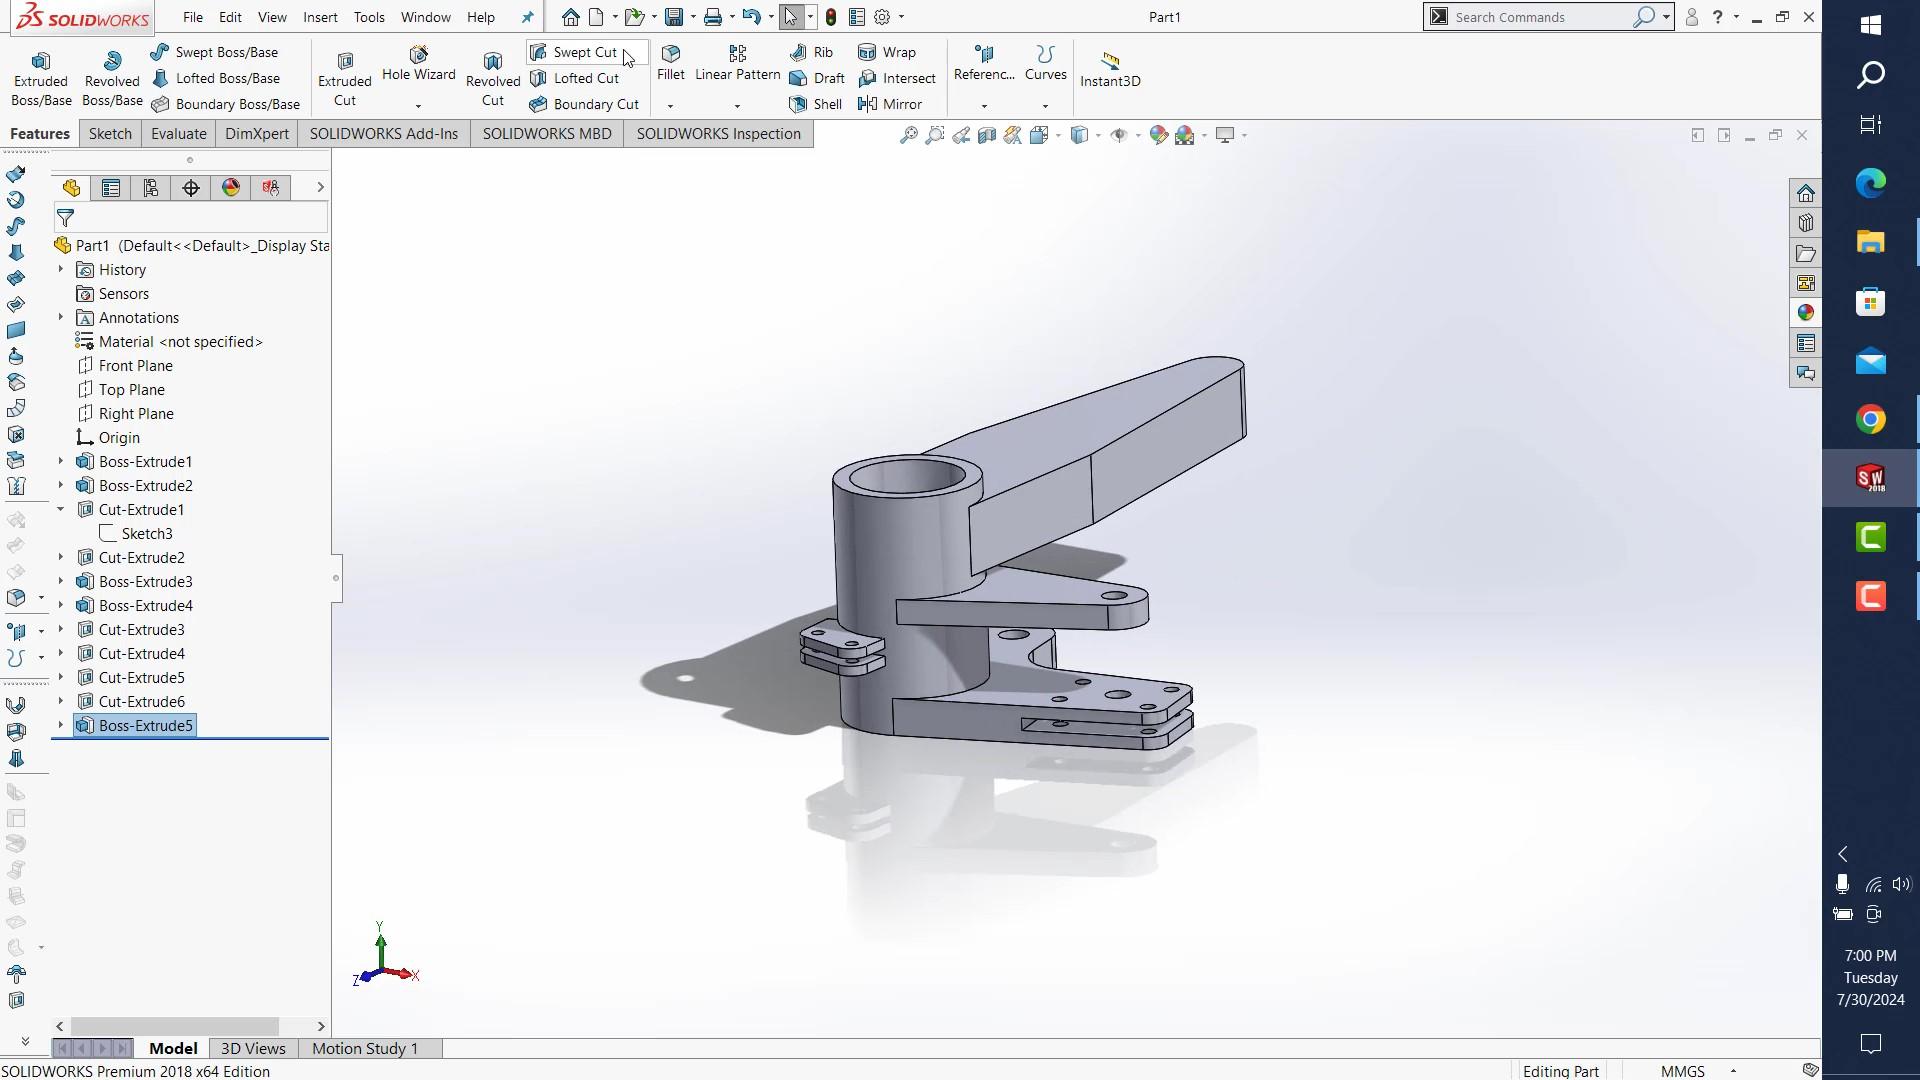Select the Revolved Cut tool
This screenshot has height=1080, width=1920.
coord(493,78)
